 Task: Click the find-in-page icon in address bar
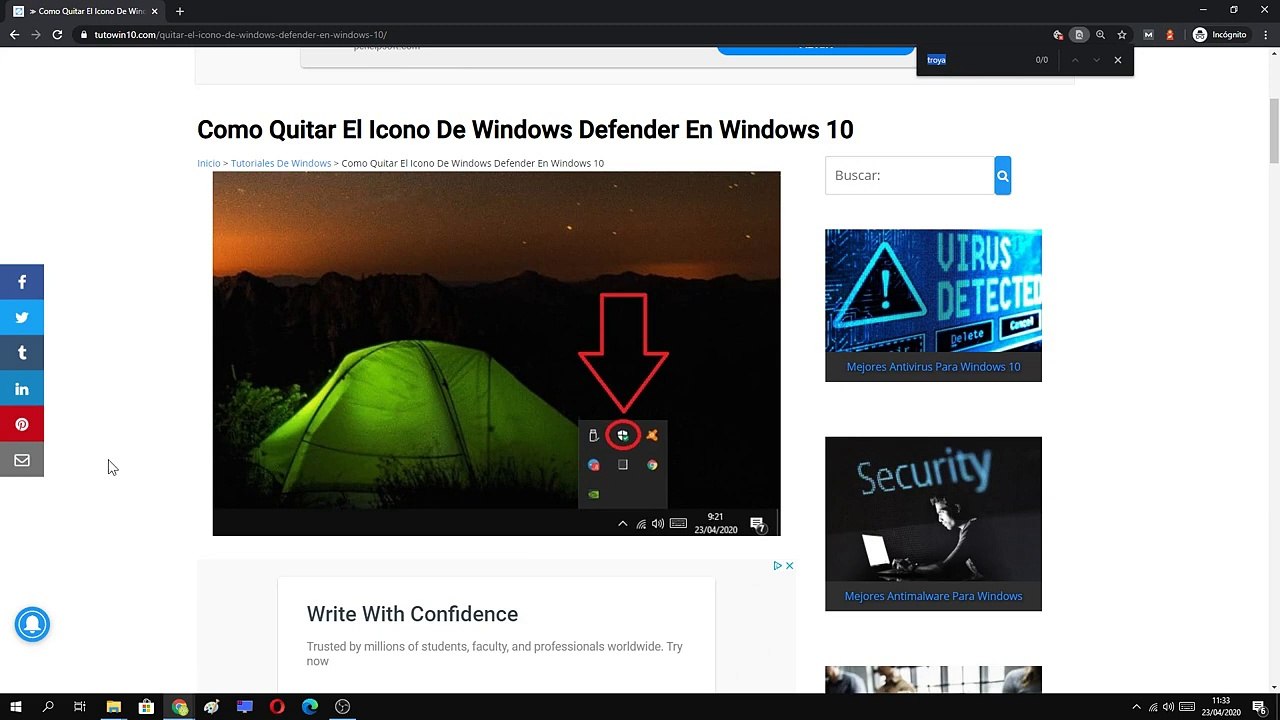(1079, 35)
